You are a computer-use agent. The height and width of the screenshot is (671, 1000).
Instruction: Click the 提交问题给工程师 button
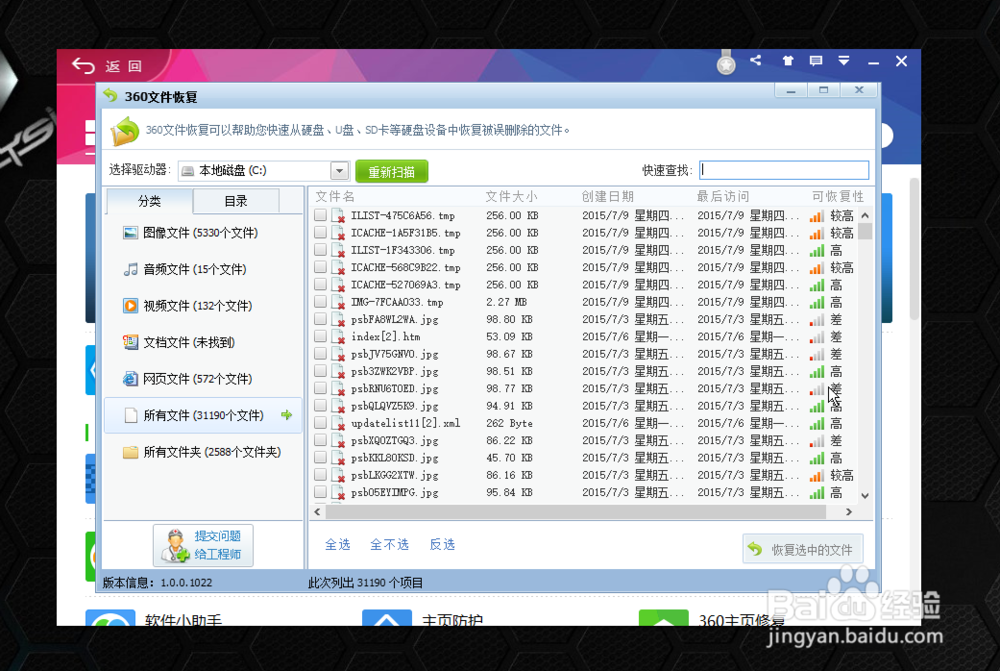[x=203, y=545]
